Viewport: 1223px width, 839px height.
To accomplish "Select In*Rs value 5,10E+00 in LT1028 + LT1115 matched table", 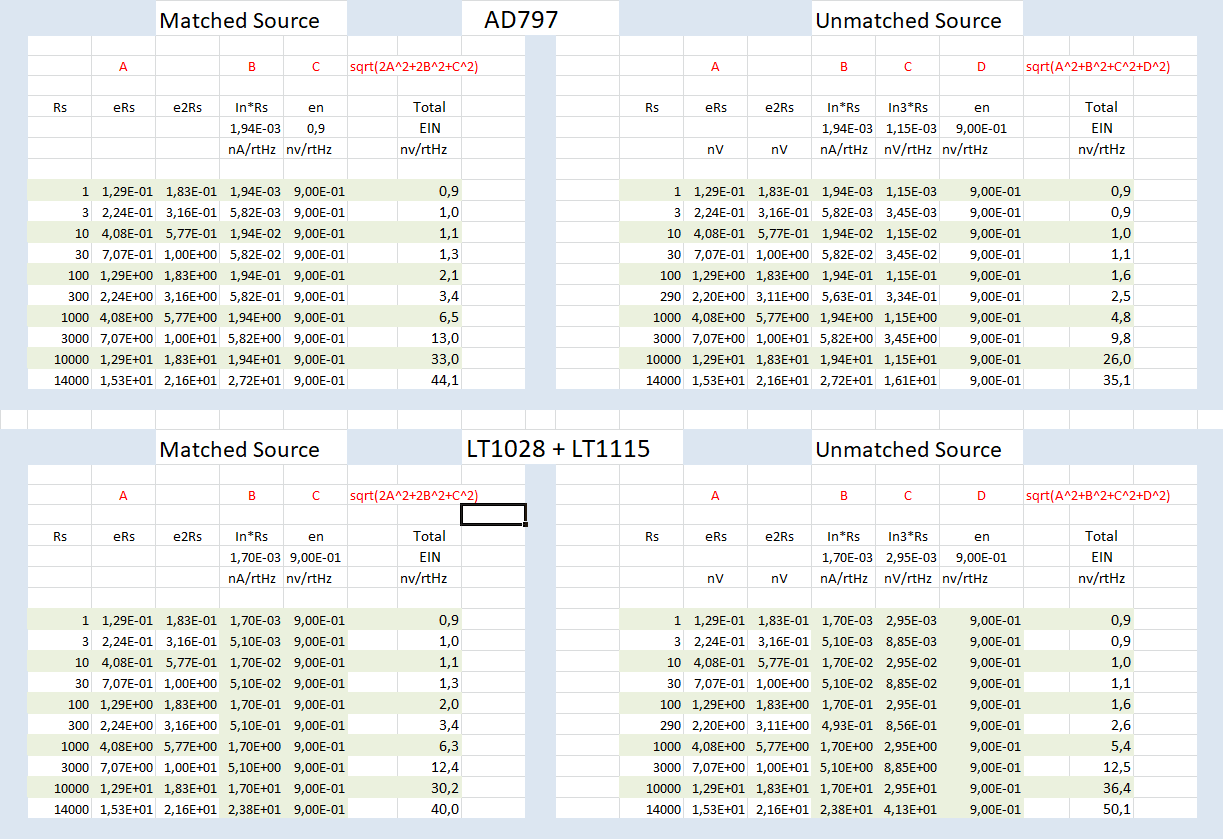I will pyautogui.click(x=254, y=767).
